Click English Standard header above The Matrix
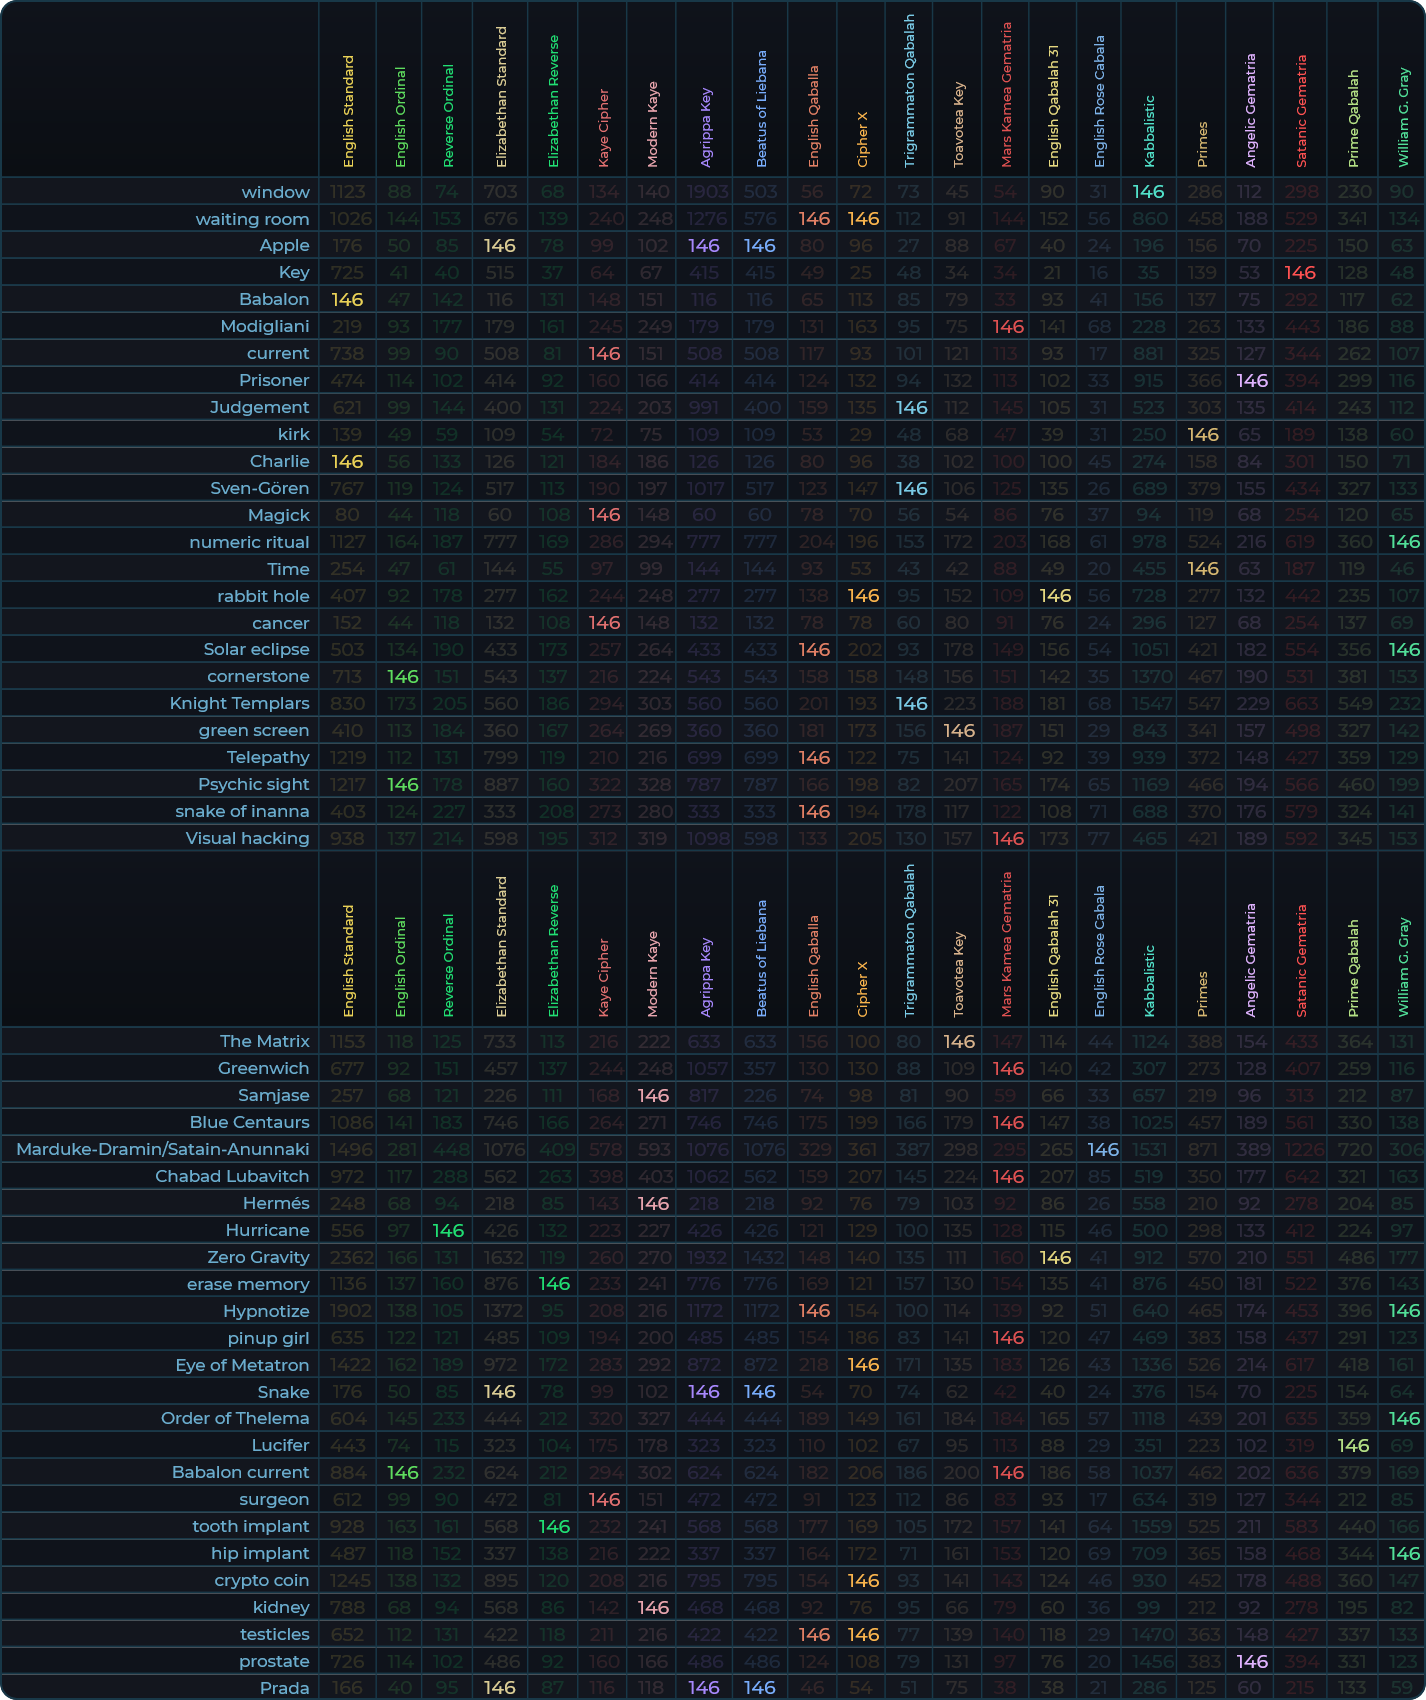The image size is (1426, 1700). [348, 960]
